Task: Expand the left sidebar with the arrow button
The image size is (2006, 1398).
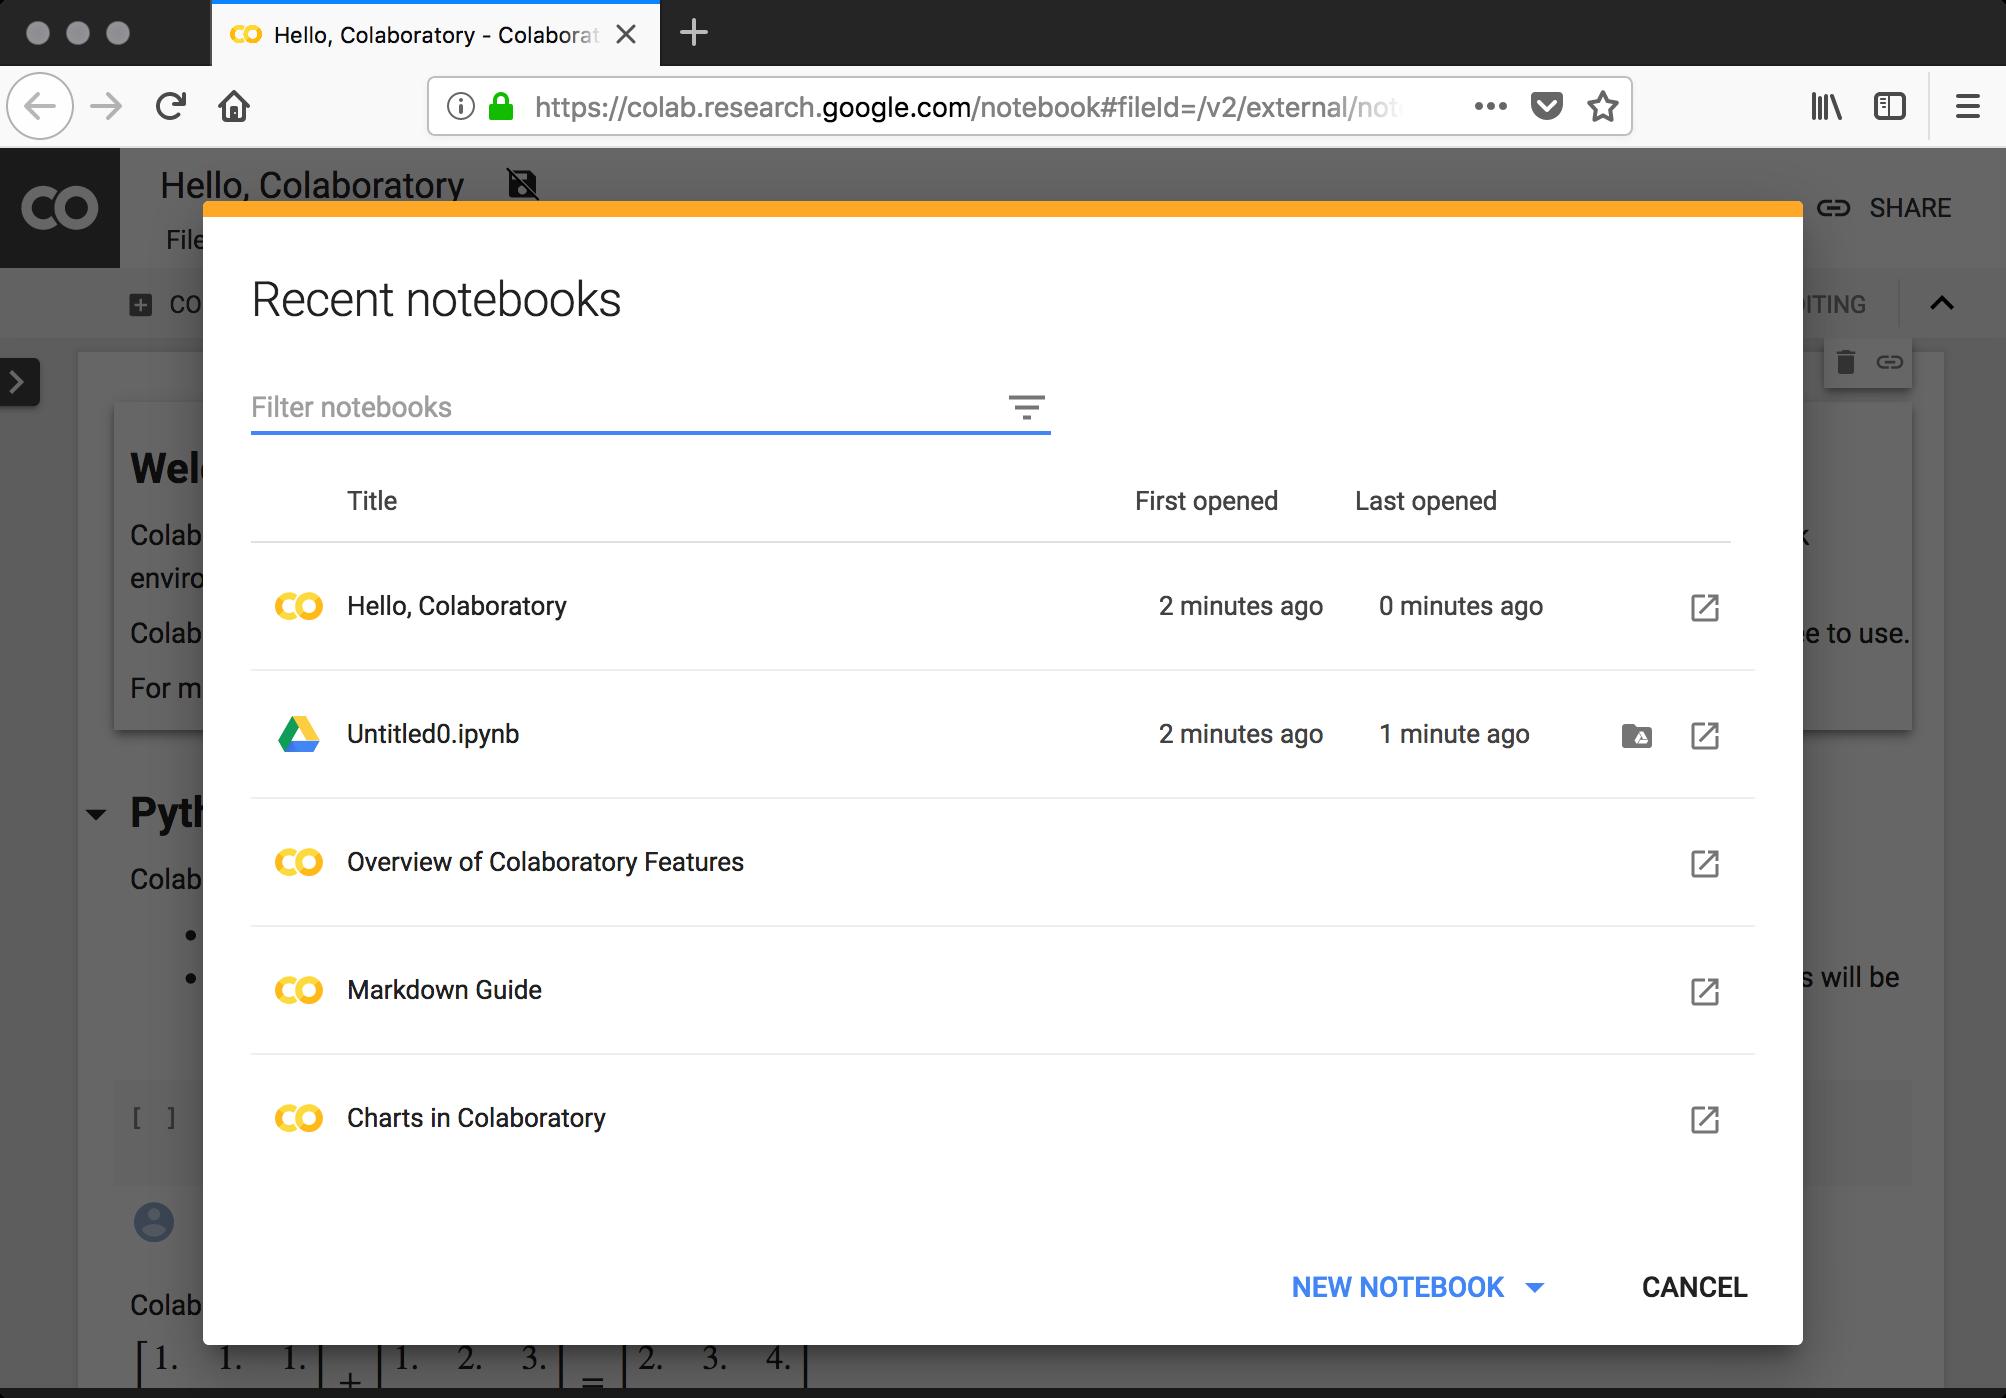Action: coord(17,382)
